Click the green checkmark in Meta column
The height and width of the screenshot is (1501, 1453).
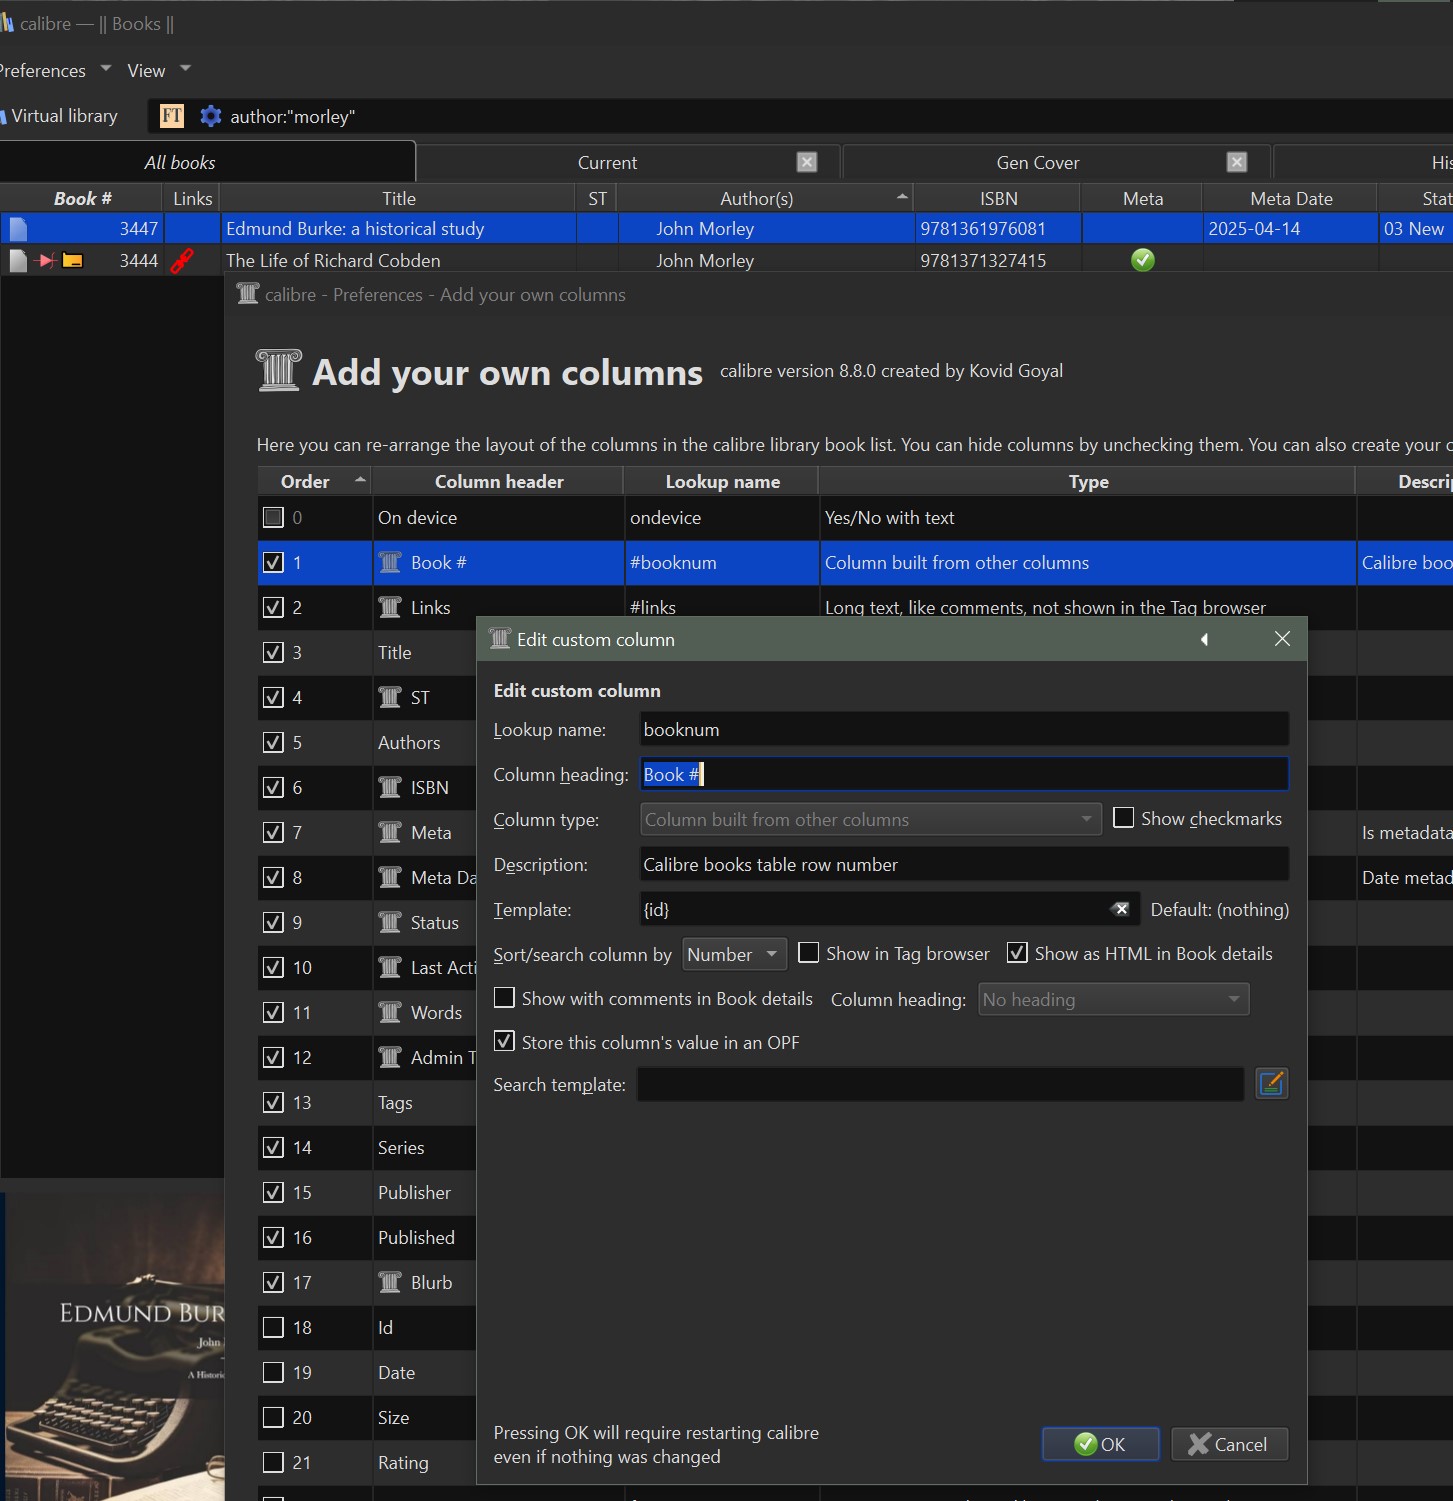click(1142, 261)
